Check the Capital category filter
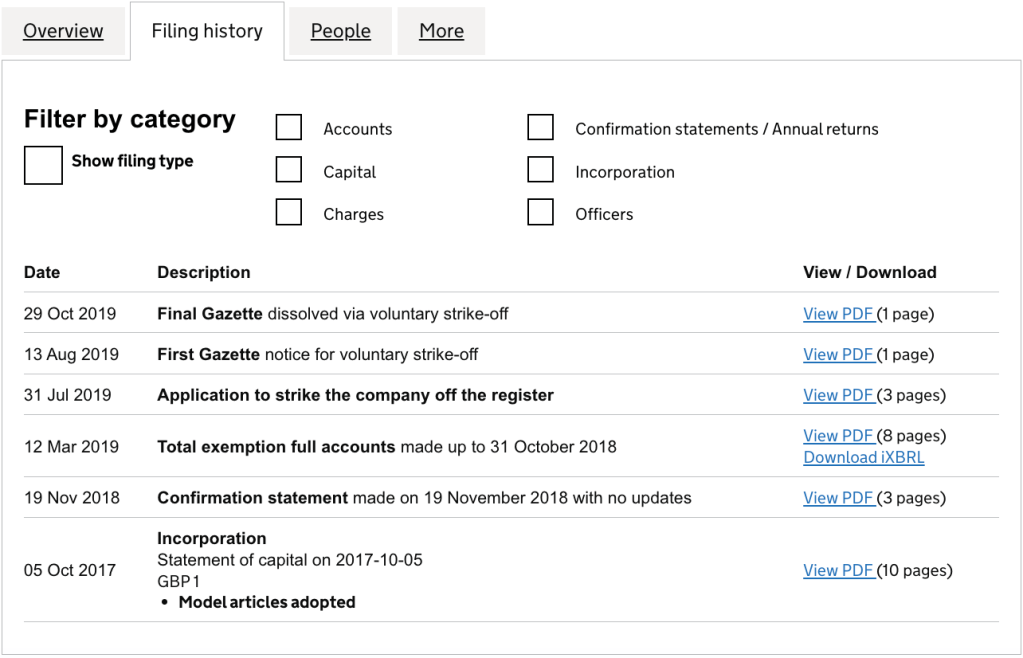The width and height of the screenshot is (1023, 658). 289,171
